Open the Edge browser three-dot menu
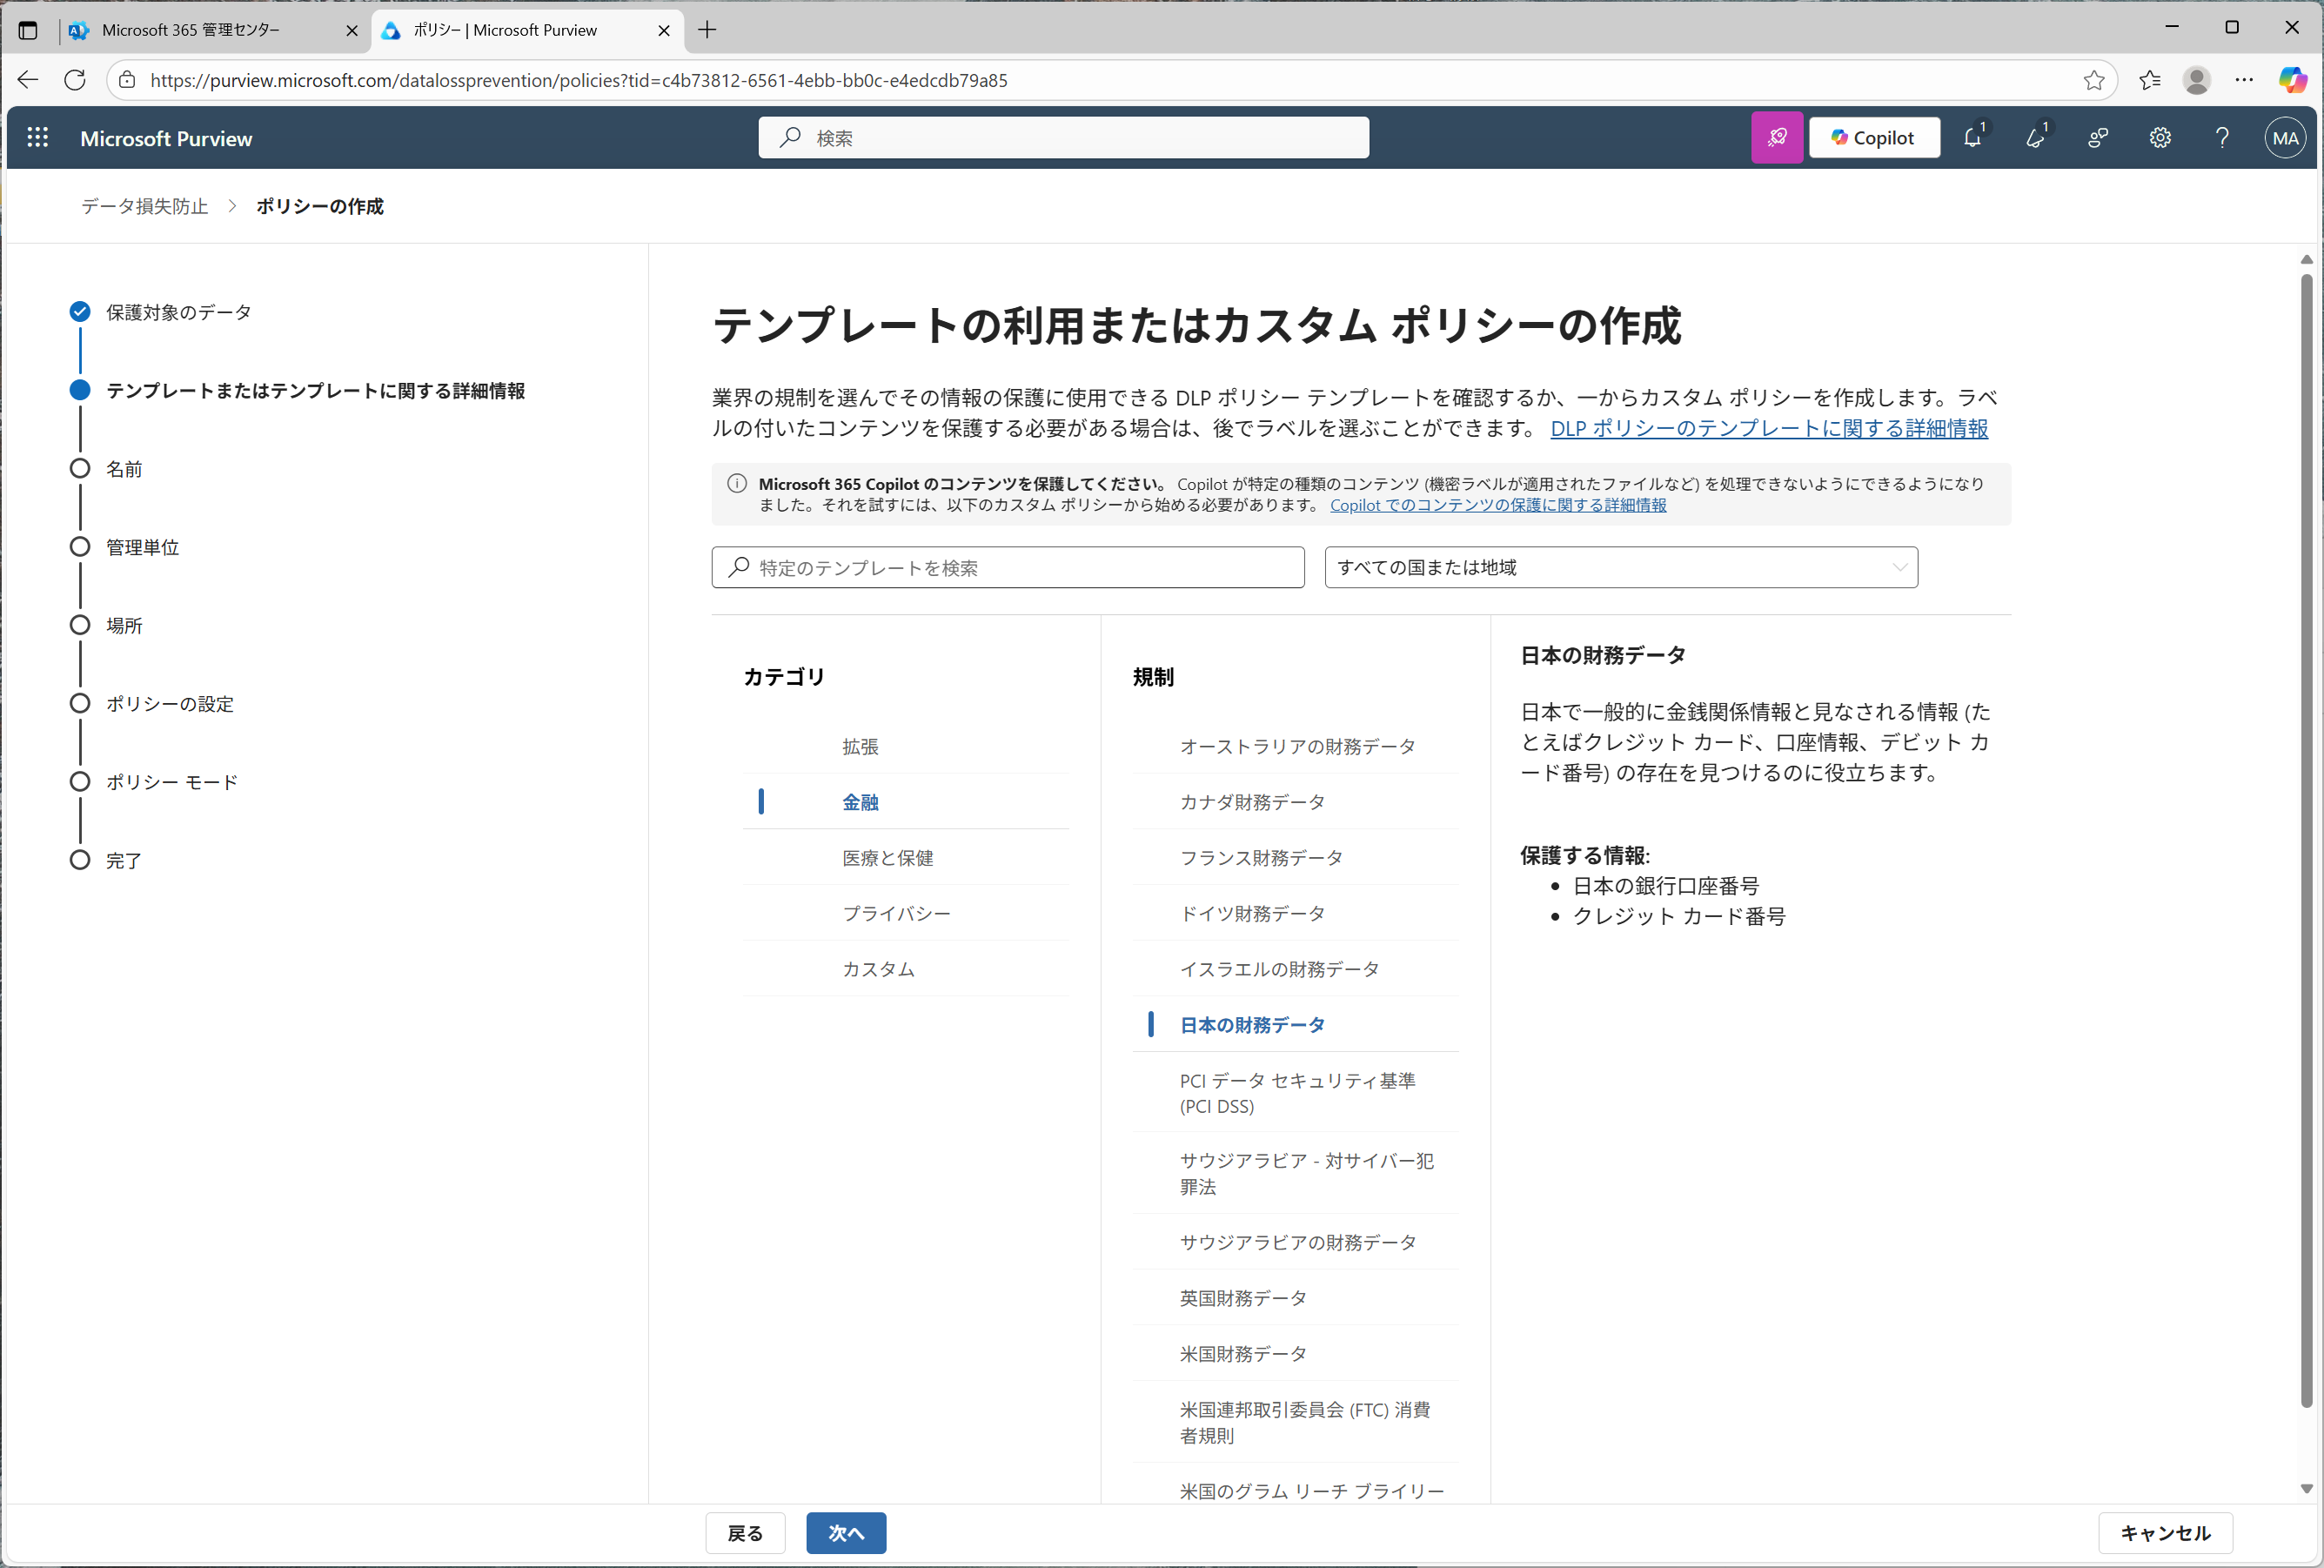This screenshot has width=2324, height=1568. click(2245, 80)
